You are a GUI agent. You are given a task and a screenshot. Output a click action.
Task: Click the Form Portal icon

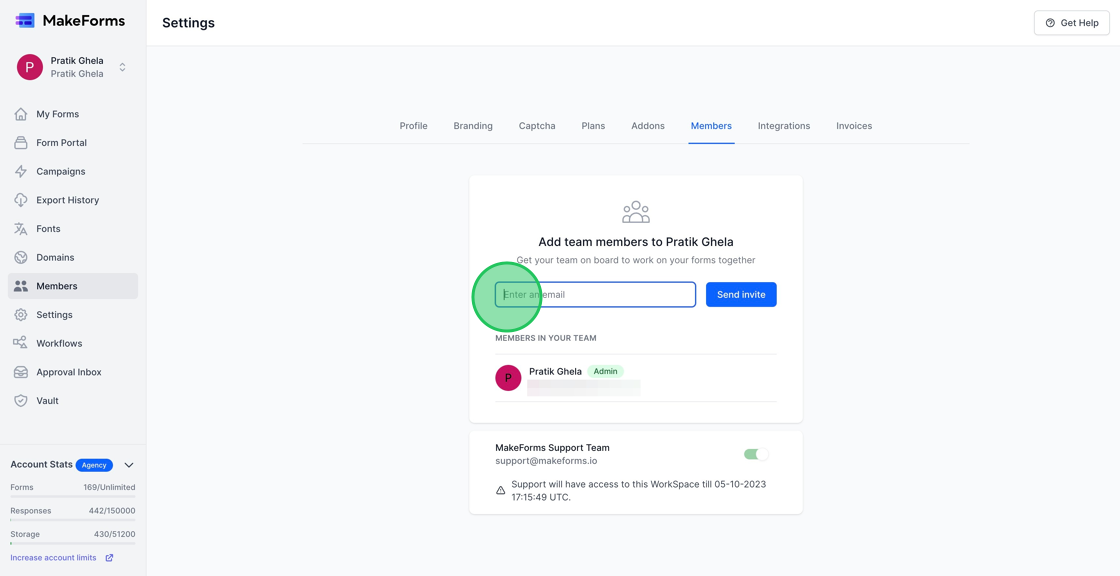(21, 143)
